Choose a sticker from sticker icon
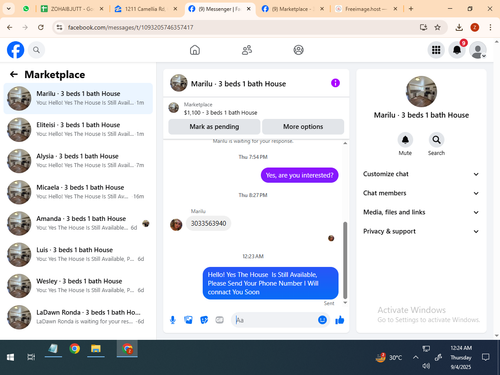This screenshot has height=375, width=500. tap(204, 320)
